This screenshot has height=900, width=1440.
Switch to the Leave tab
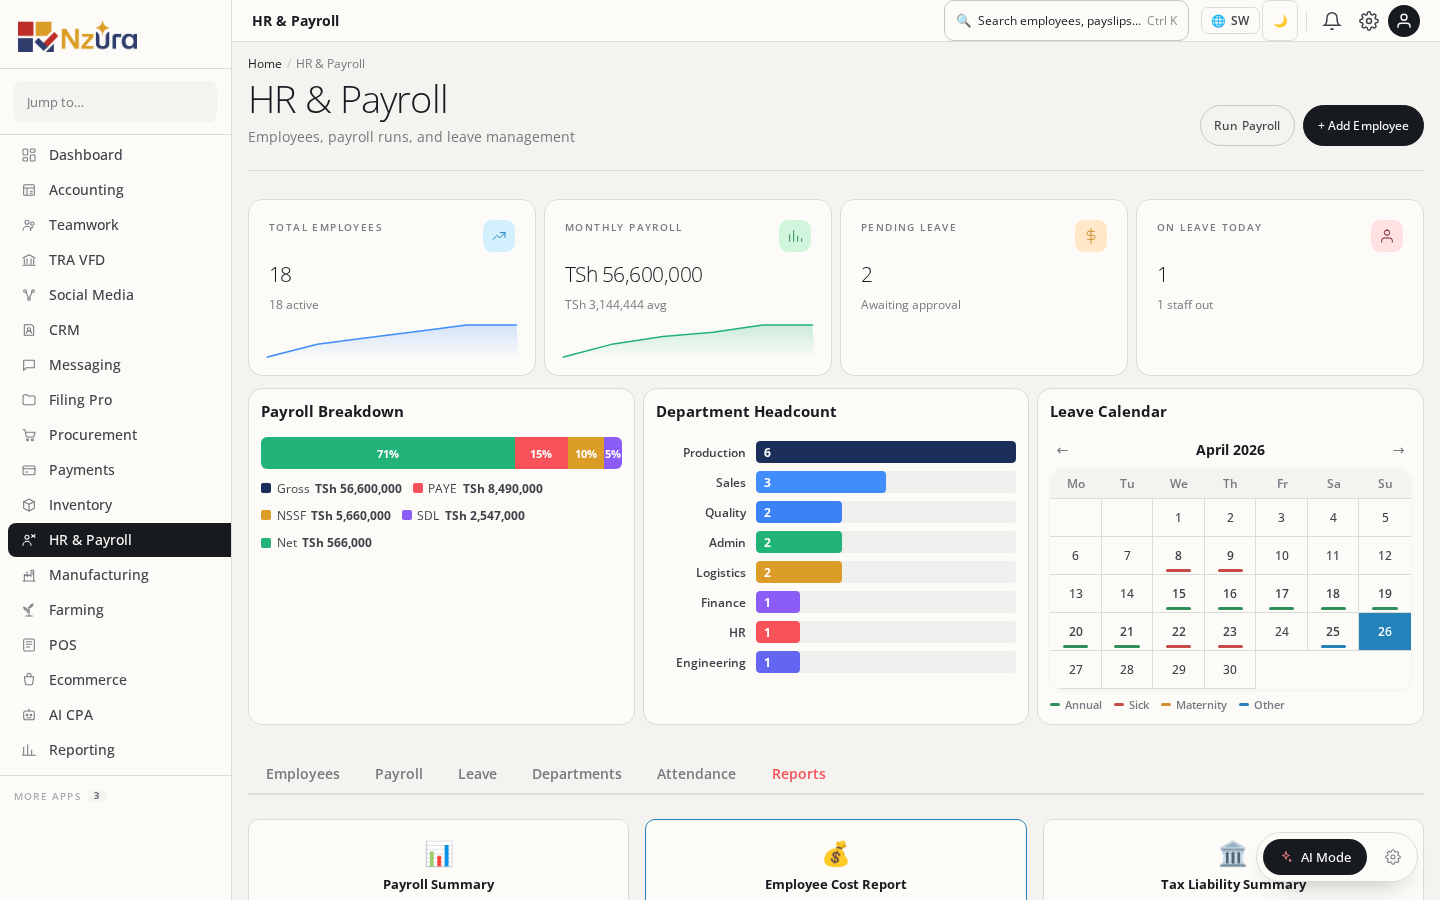coord(477,774)
